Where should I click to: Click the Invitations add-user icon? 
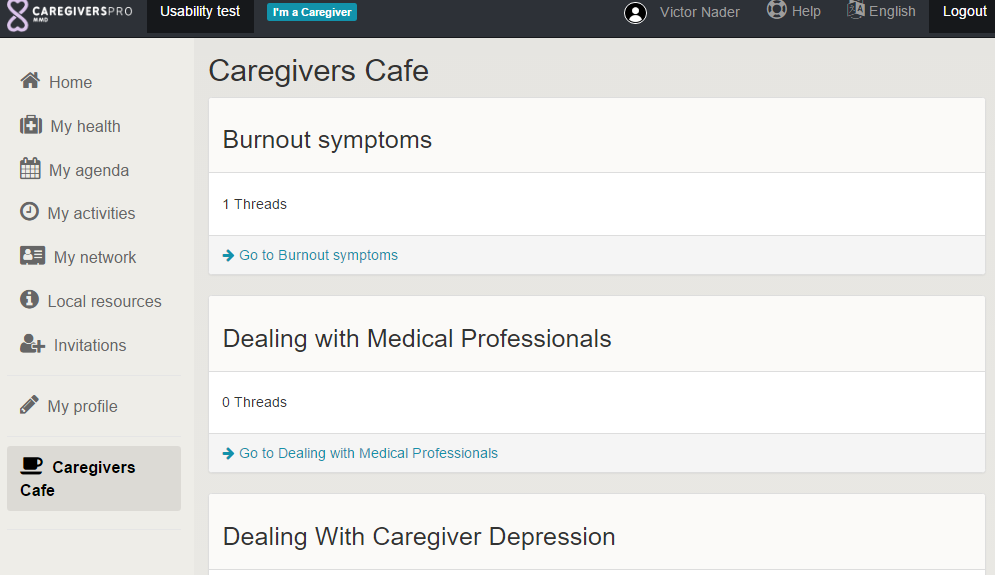point(32,344)
